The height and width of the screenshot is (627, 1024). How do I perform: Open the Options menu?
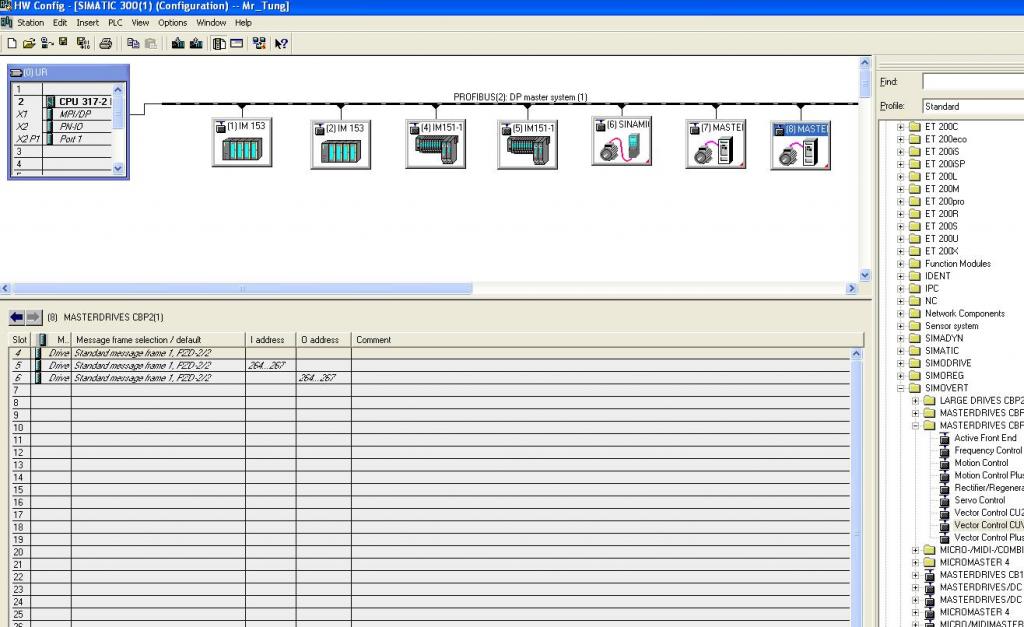(x=172, y=22)
